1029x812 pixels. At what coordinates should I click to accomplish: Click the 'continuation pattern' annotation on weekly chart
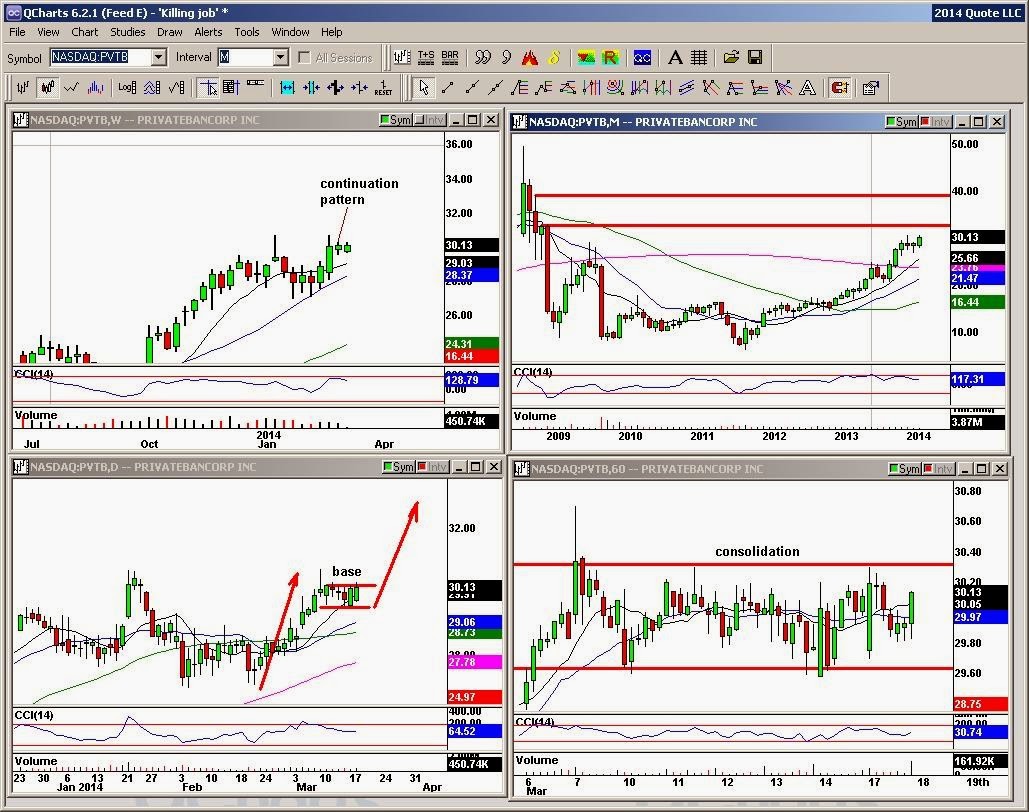point(359,191)
